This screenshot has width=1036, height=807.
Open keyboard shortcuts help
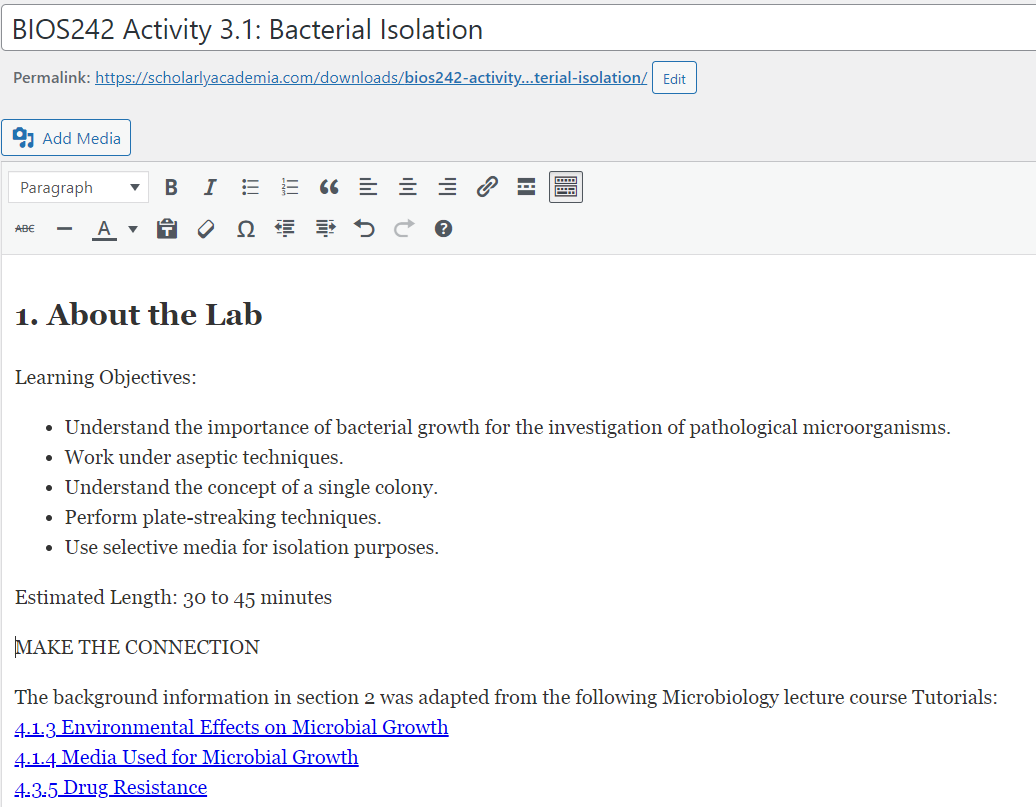[443, 229]
